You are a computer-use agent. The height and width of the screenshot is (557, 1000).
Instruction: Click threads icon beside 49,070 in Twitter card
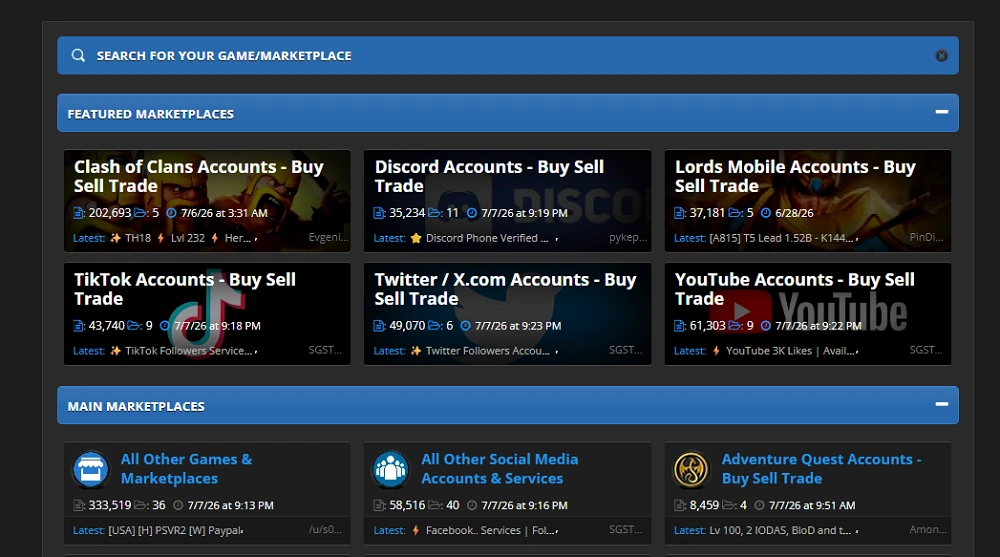point(379,326)
